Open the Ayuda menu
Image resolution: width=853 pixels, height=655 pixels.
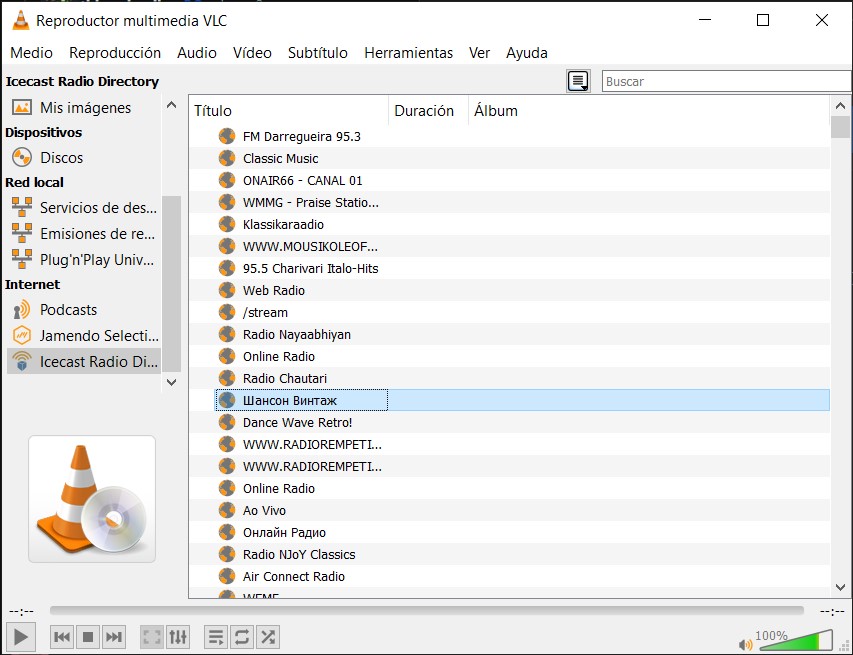(x=527, y=53)
